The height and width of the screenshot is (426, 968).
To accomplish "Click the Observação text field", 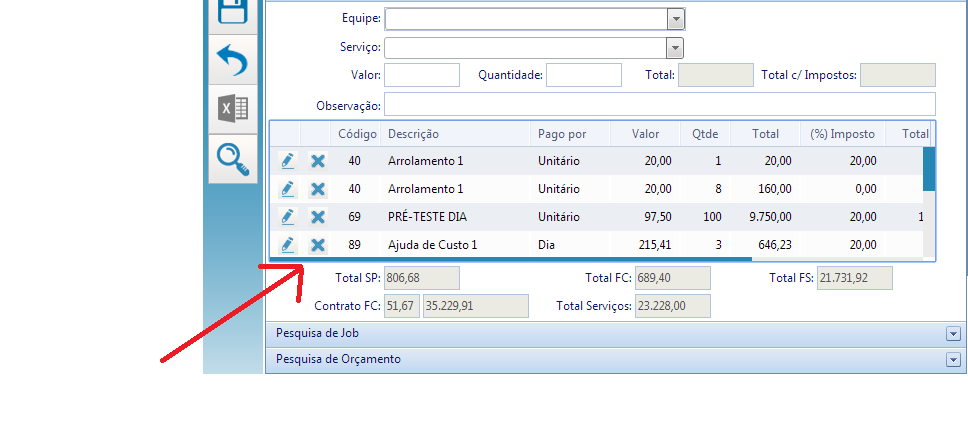I will pyautogui.click(x=660, y=104).
